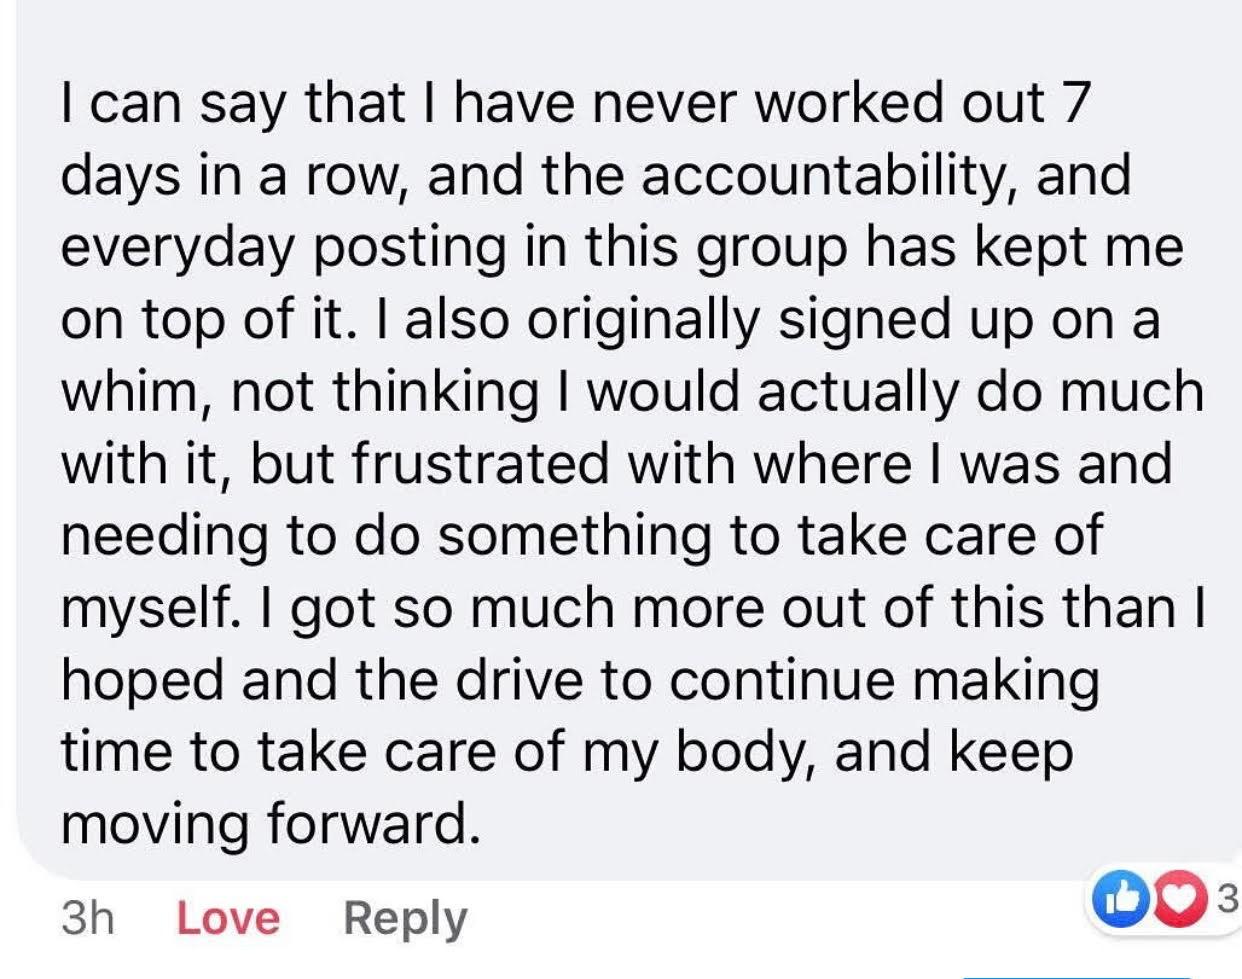Click the blue thumbs-up reaction icon

[x=1121, y=900]
